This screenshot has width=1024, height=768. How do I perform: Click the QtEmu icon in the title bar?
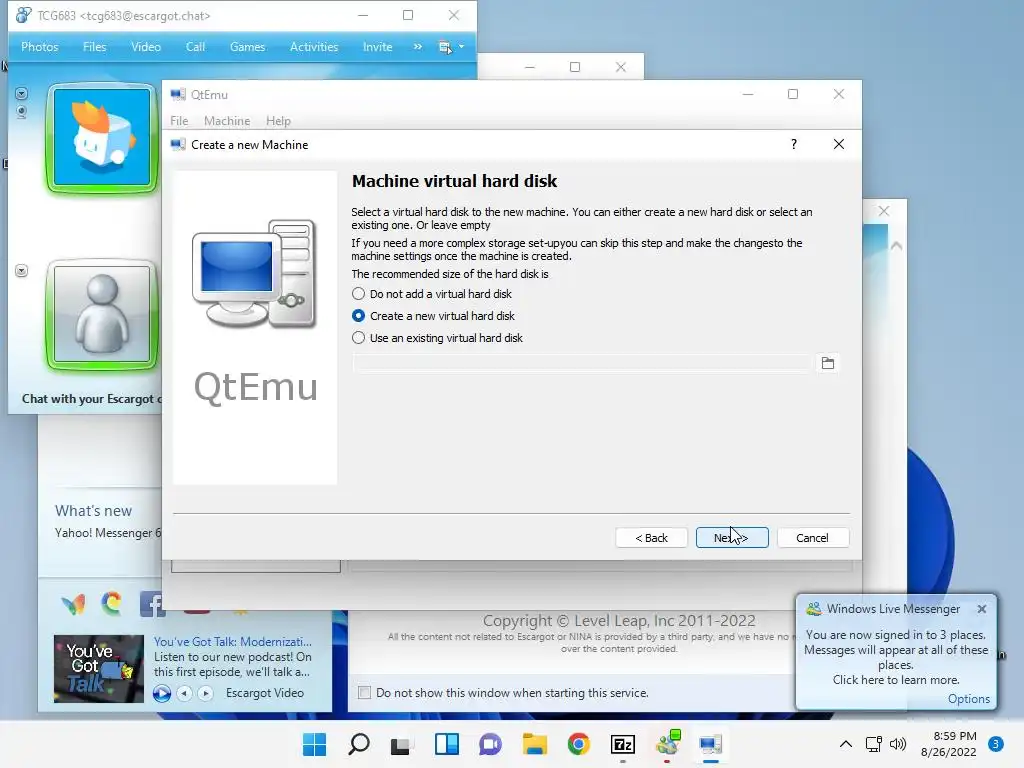[178, 95]
